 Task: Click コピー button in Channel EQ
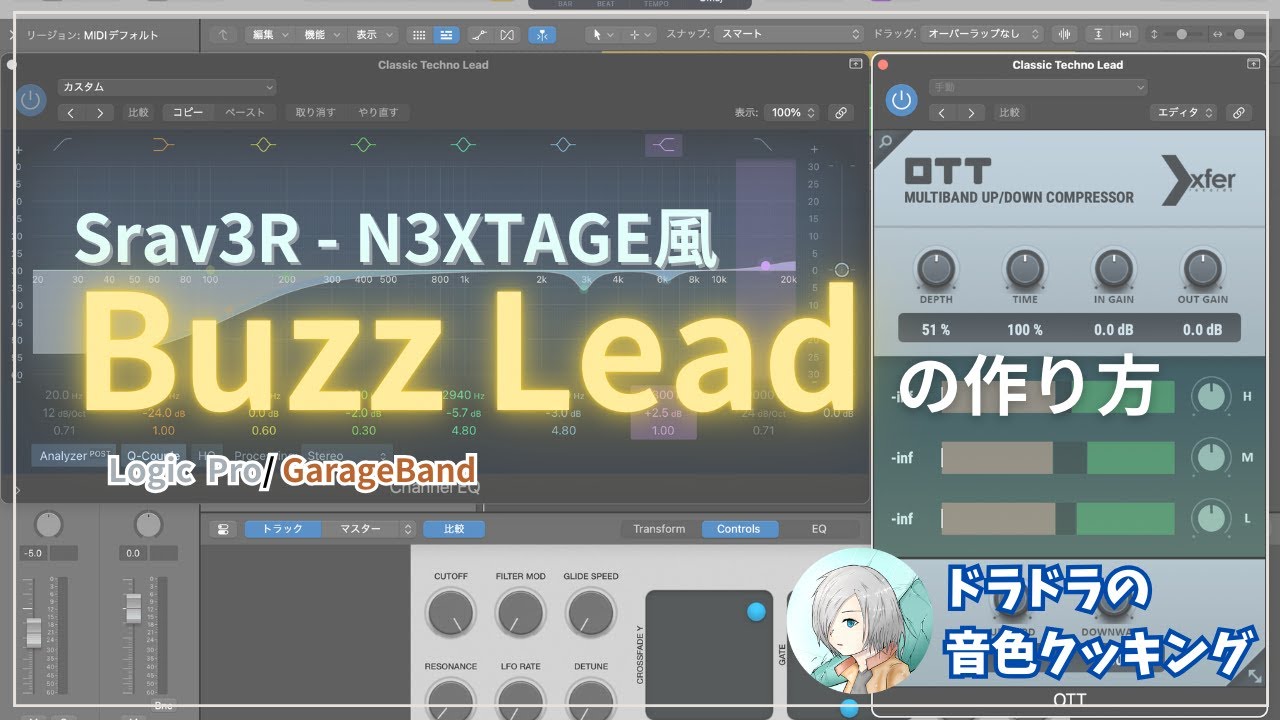[188, 113]
